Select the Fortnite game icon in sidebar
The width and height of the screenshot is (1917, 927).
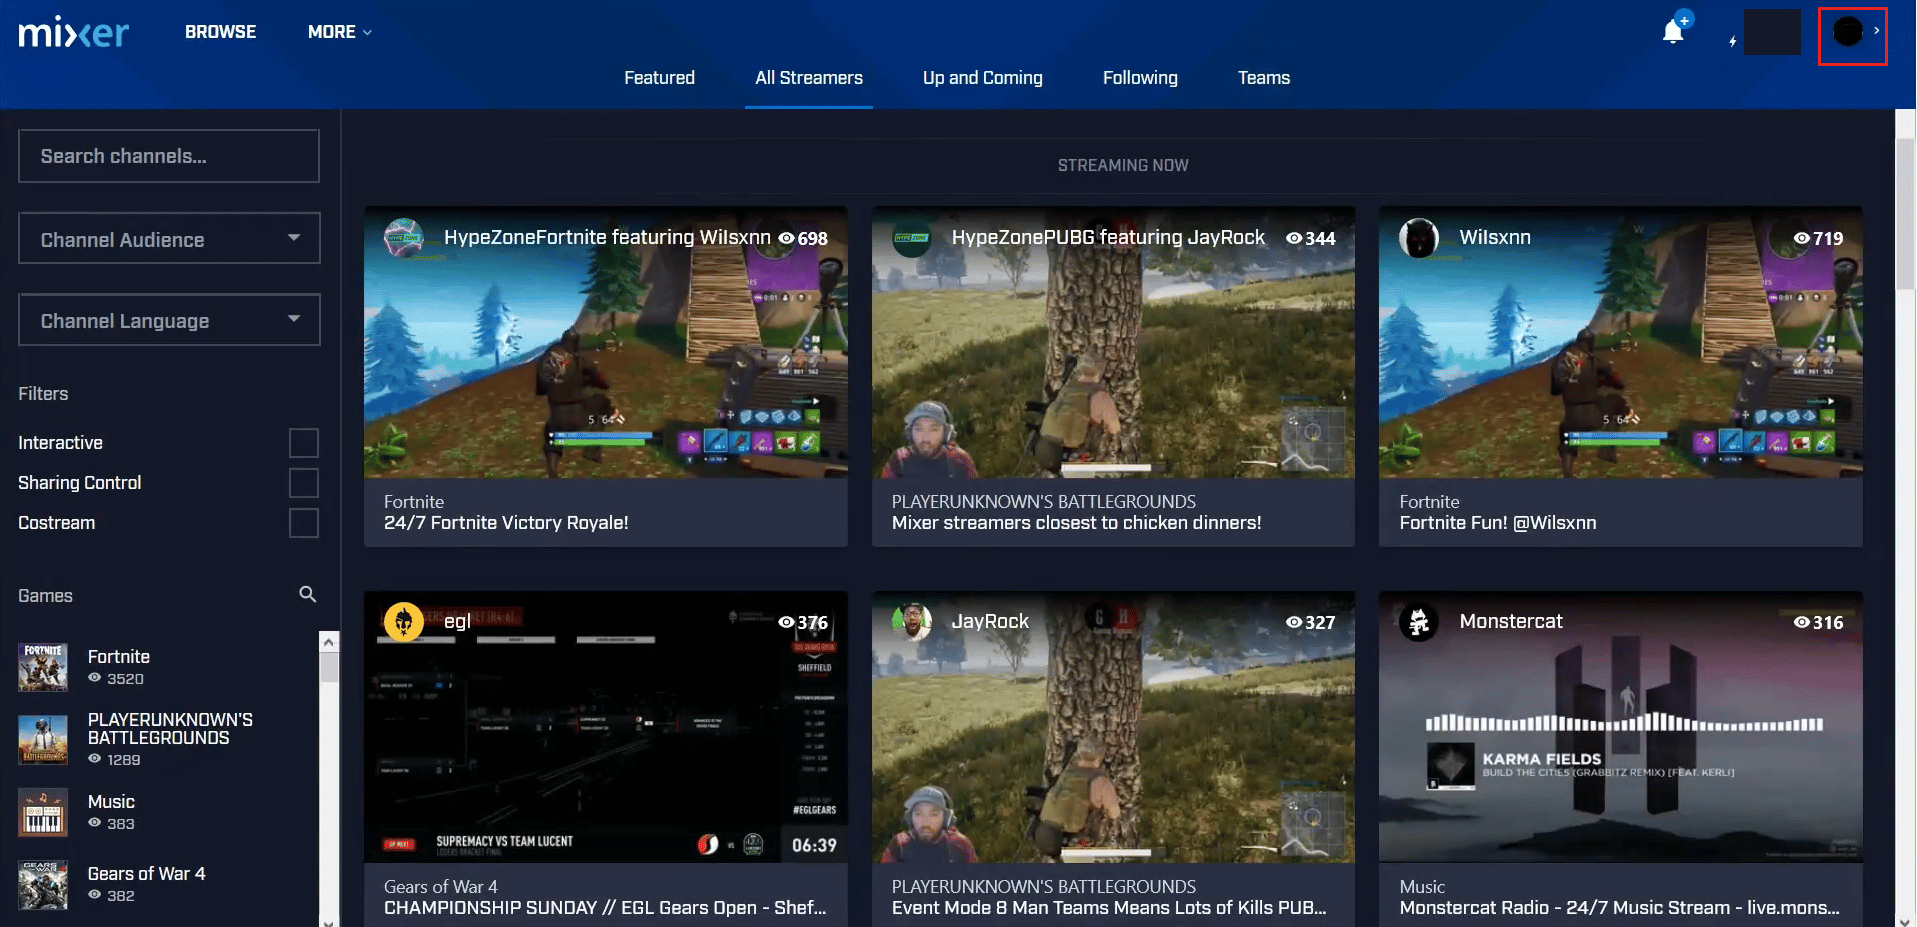43,667
